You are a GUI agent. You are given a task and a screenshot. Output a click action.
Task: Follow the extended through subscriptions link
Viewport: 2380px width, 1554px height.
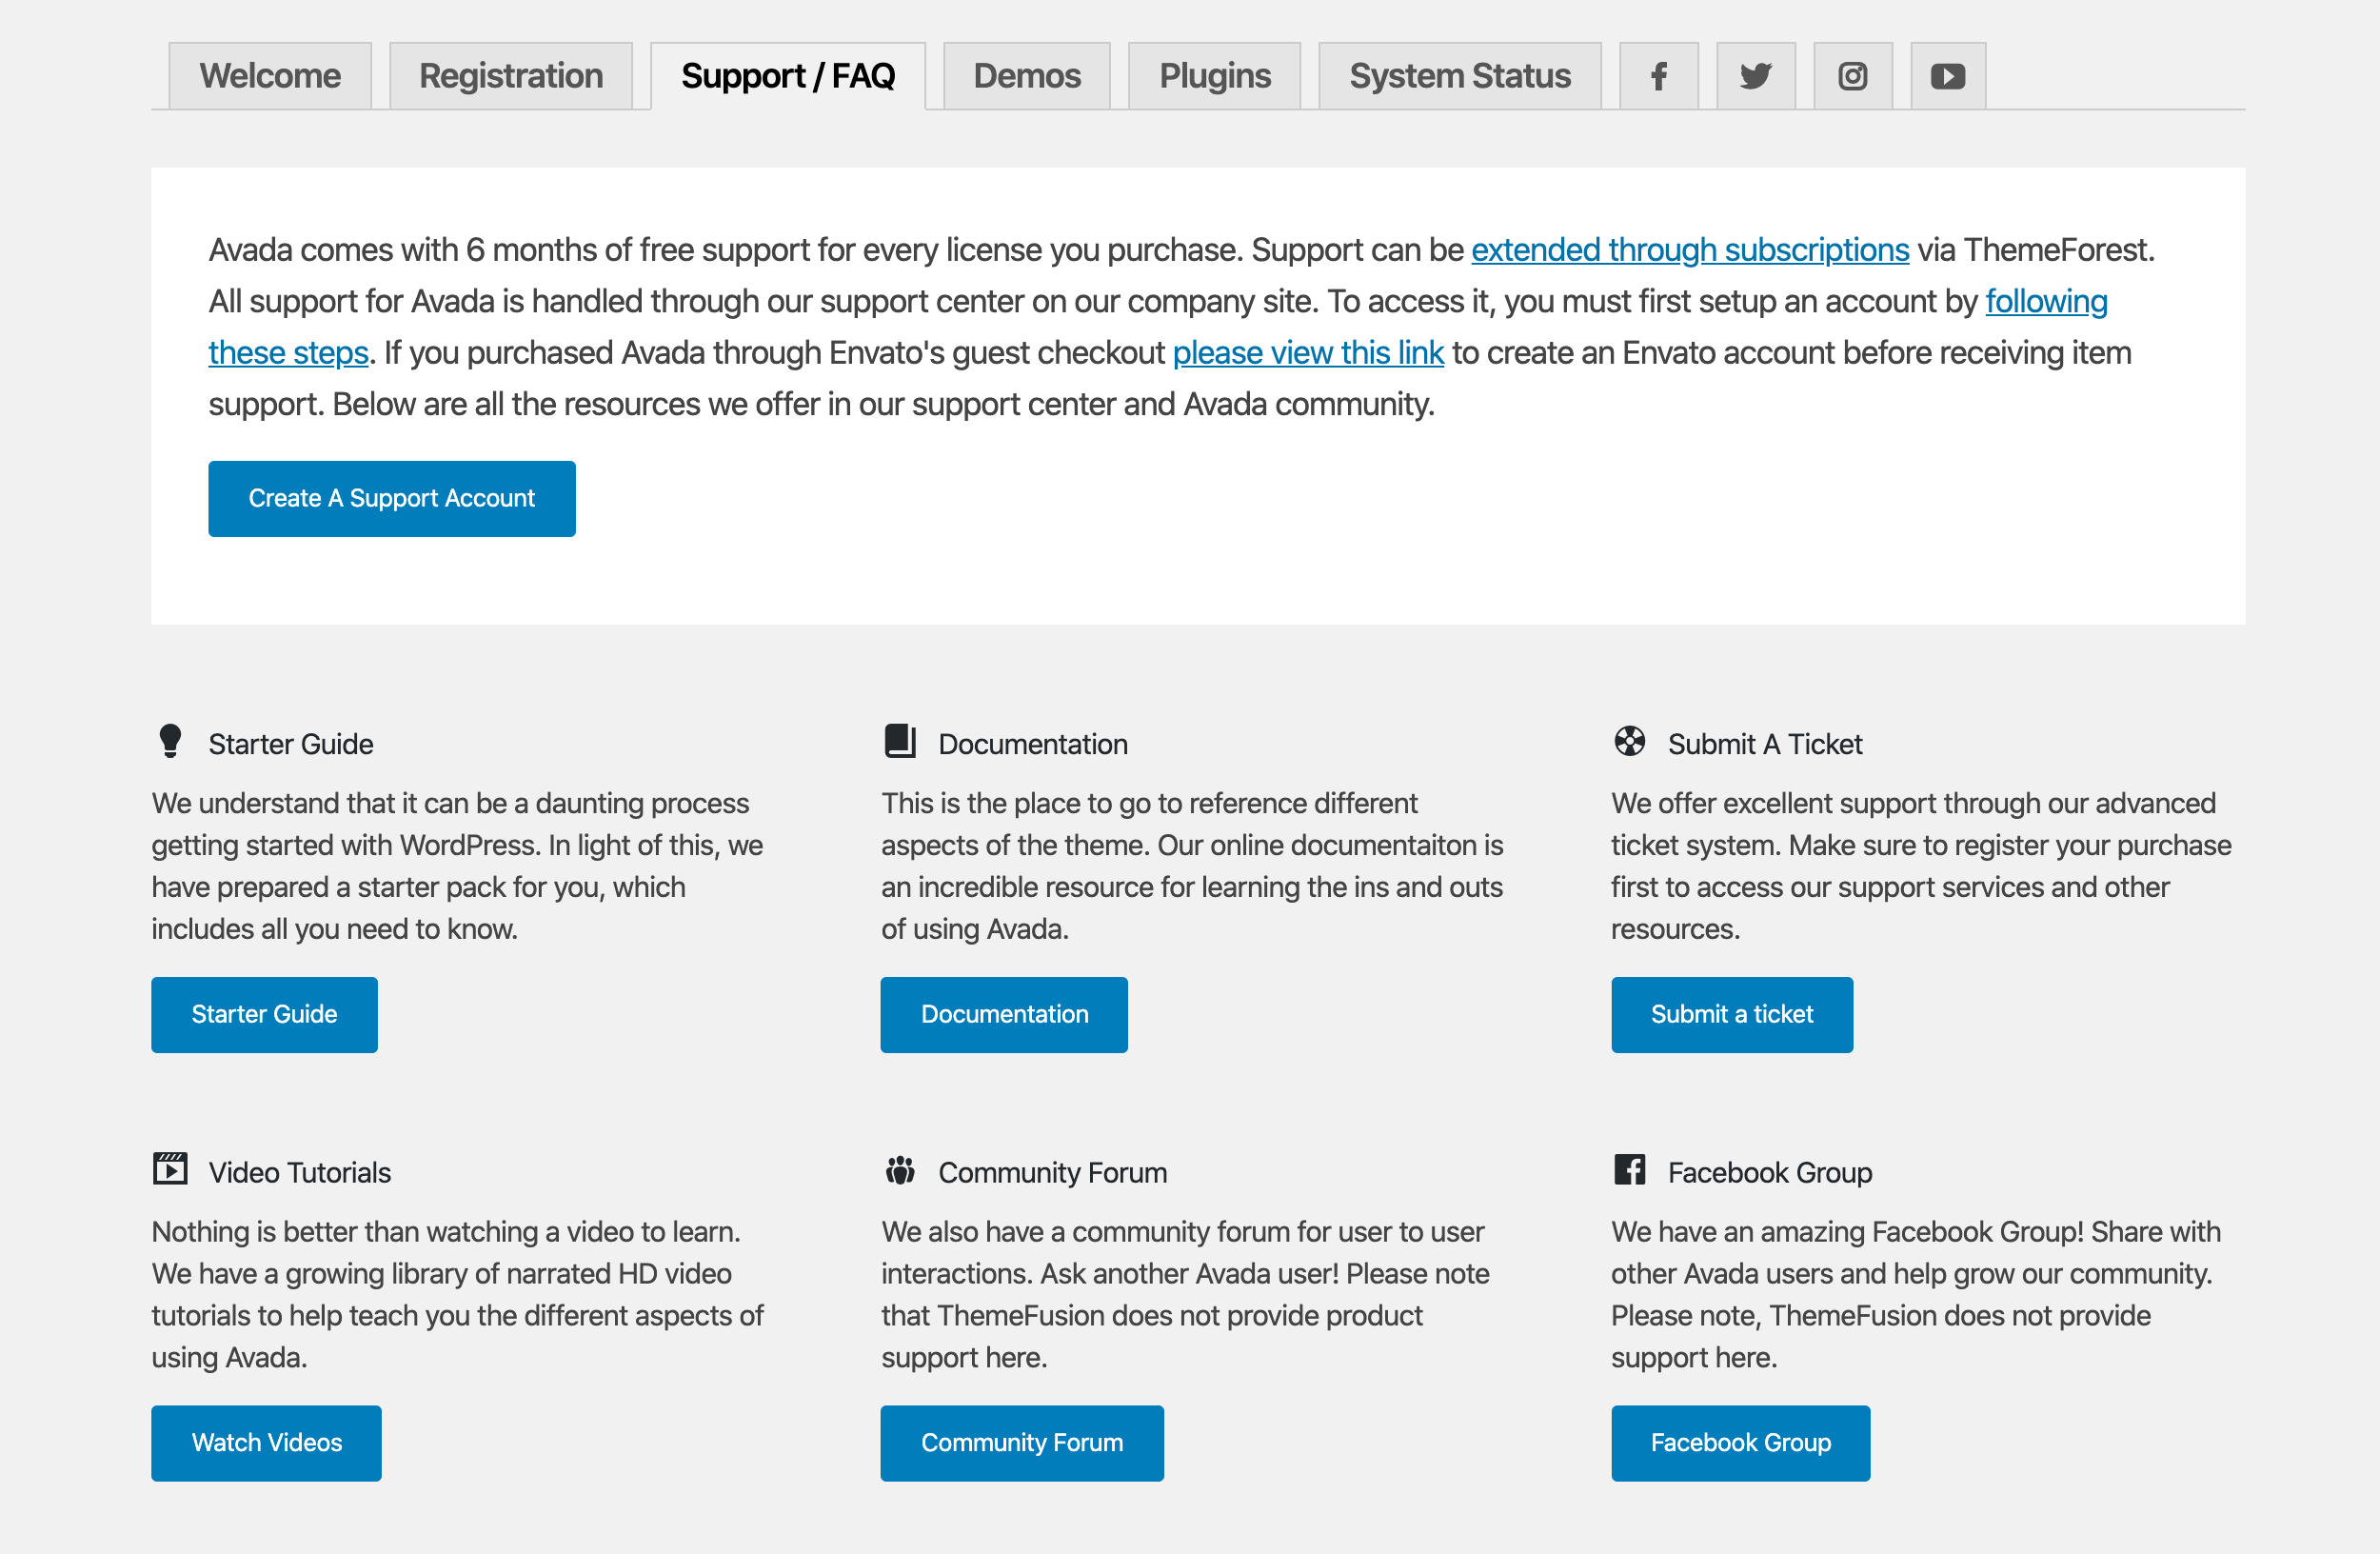tap(1690, 250)
